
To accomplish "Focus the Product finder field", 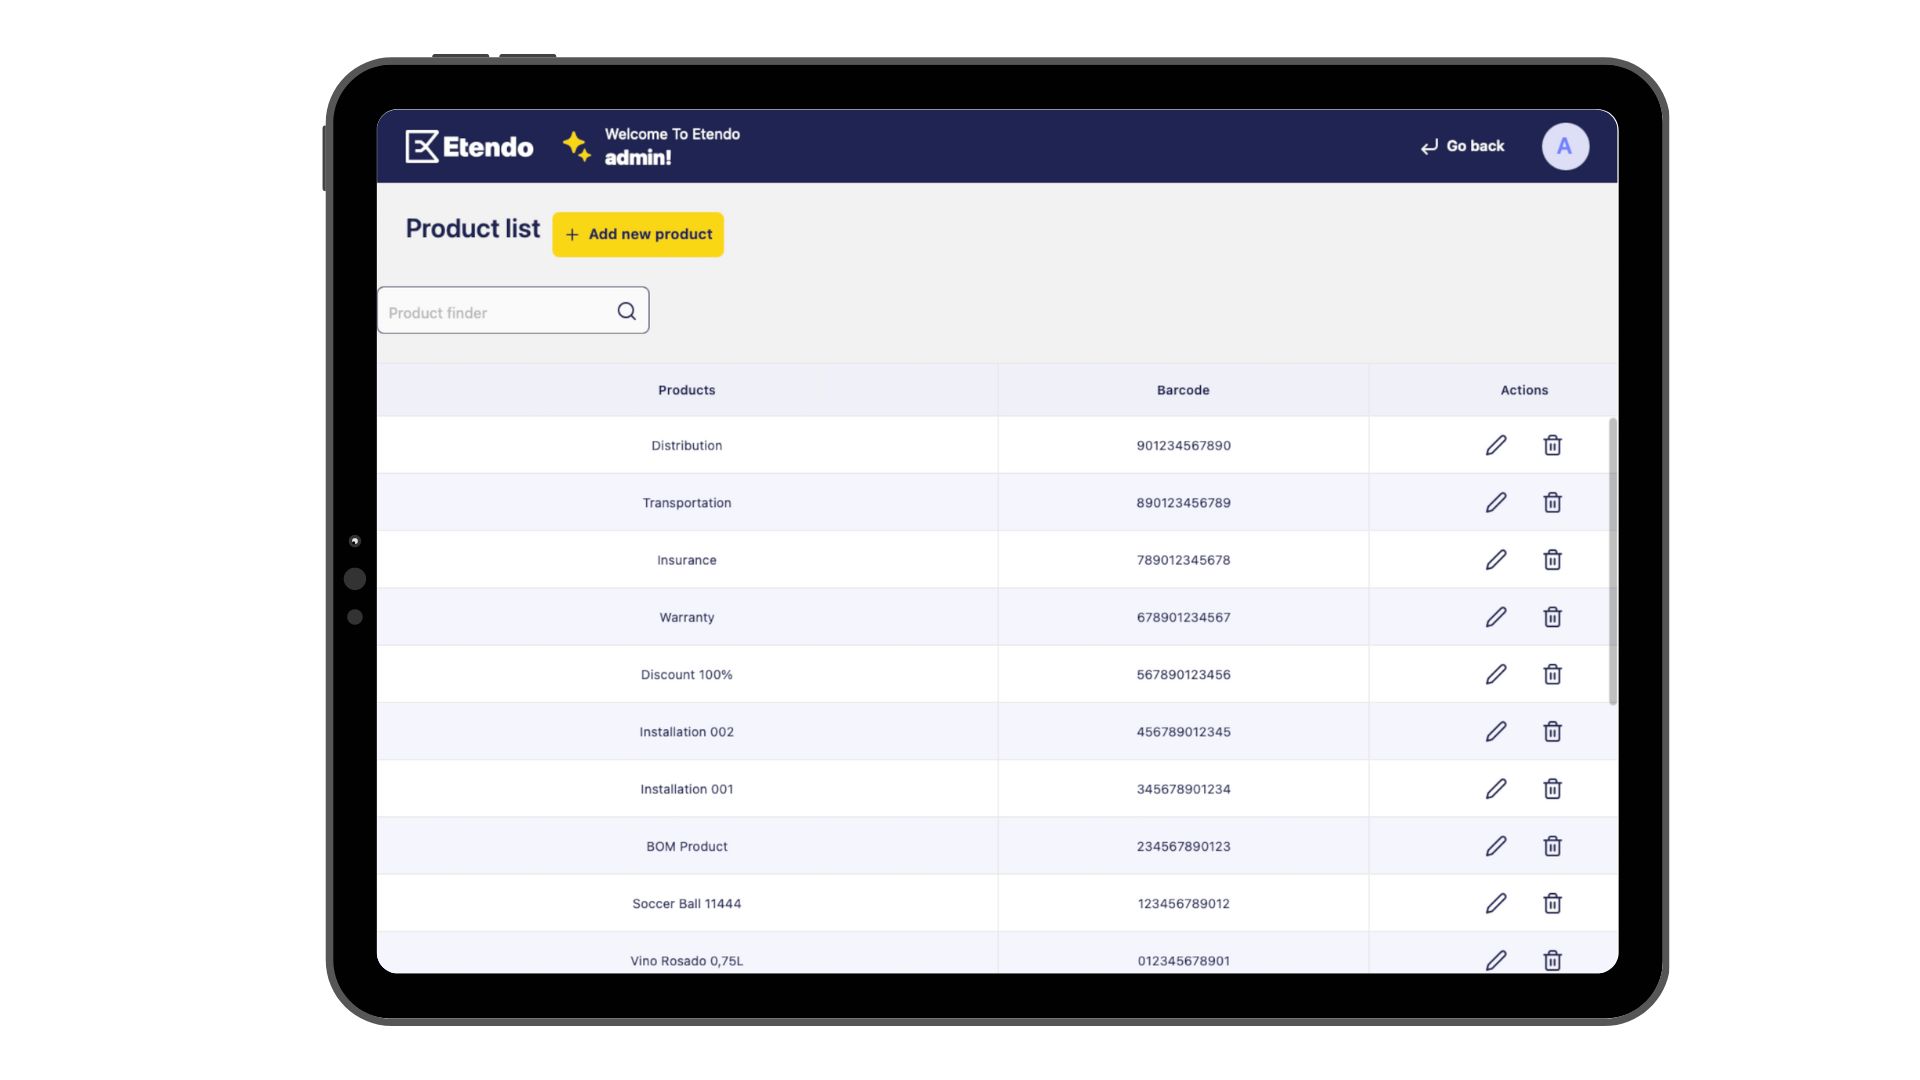I will click(513, 310).
